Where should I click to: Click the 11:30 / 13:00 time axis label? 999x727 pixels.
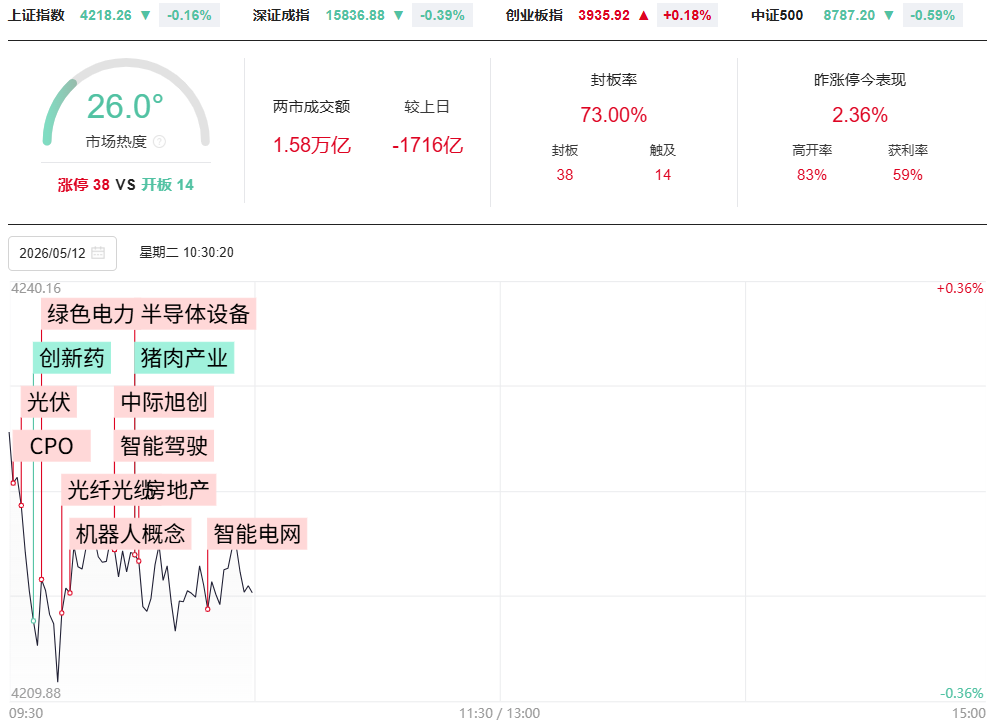[500, 713]
